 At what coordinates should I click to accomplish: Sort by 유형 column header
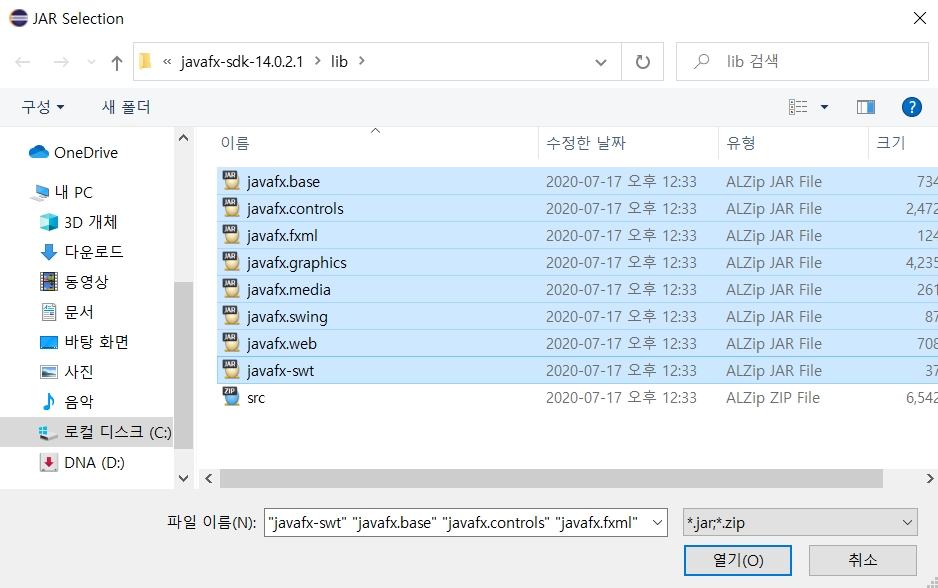(x=741, y=143)
